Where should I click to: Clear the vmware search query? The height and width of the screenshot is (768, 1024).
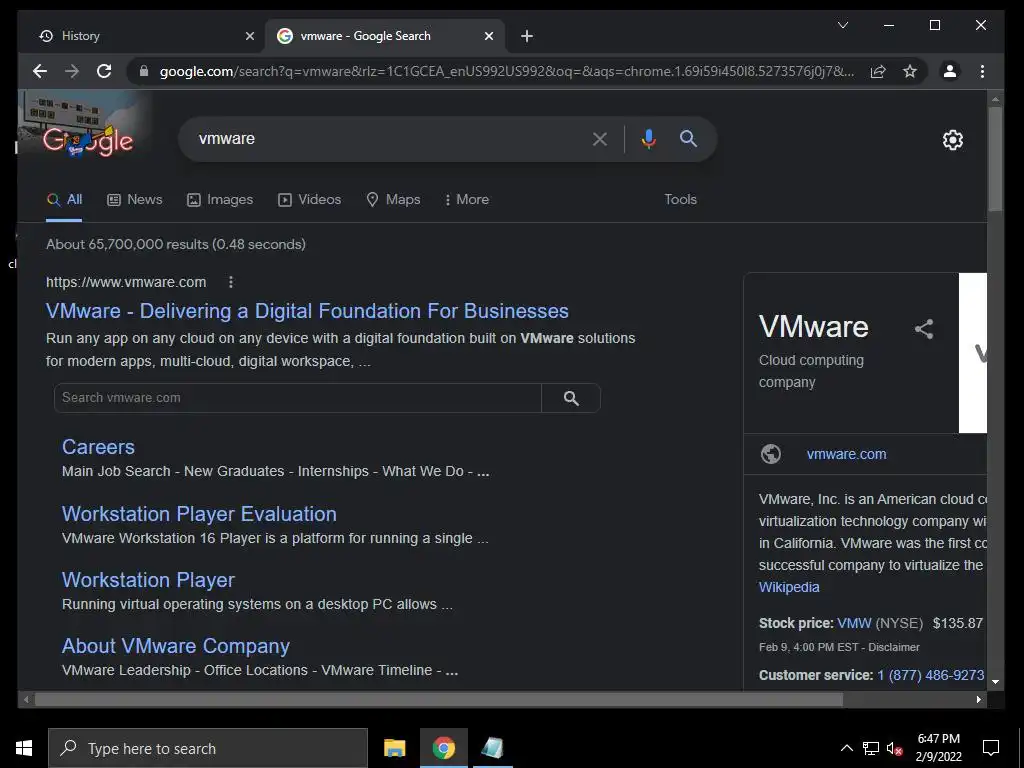(600, 138)
